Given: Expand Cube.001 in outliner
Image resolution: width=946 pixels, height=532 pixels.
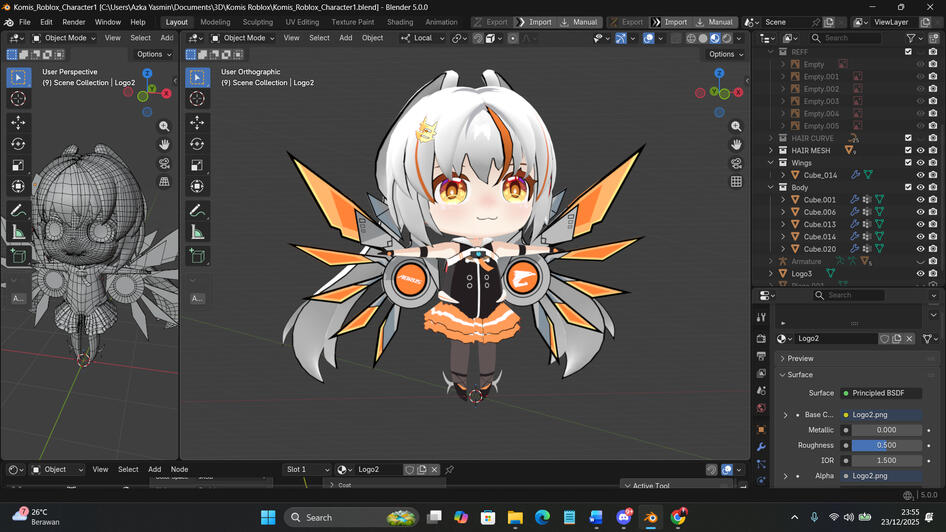Looking at the screenshot, I should 783,200.
